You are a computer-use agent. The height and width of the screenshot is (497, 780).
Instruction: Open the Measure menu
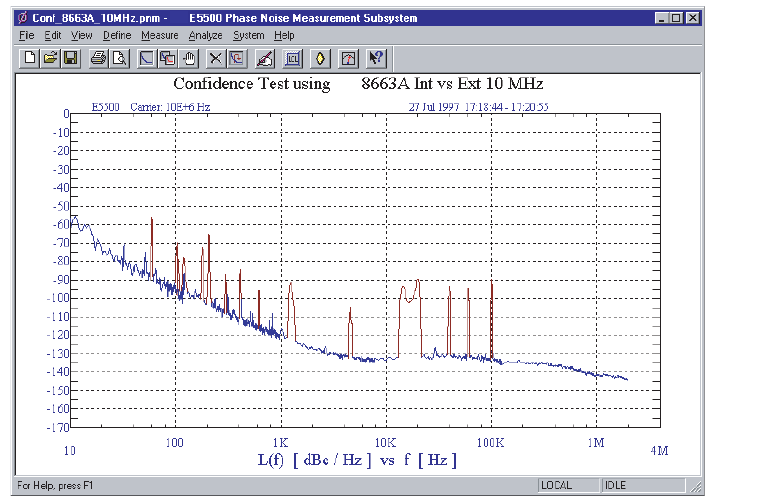click(x=159, y=35)
